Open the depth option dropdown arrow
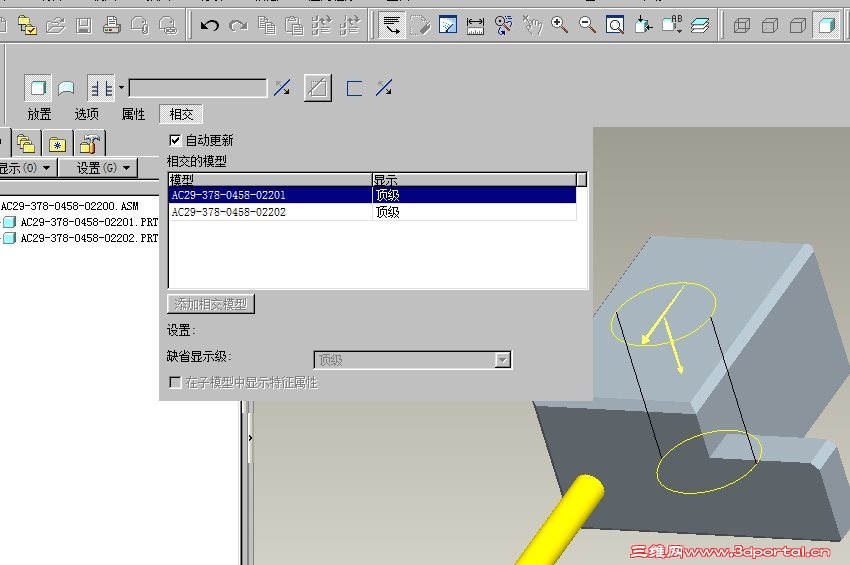Image resolution: width=850 pixels, height=565 pixels. click(121, 88)
